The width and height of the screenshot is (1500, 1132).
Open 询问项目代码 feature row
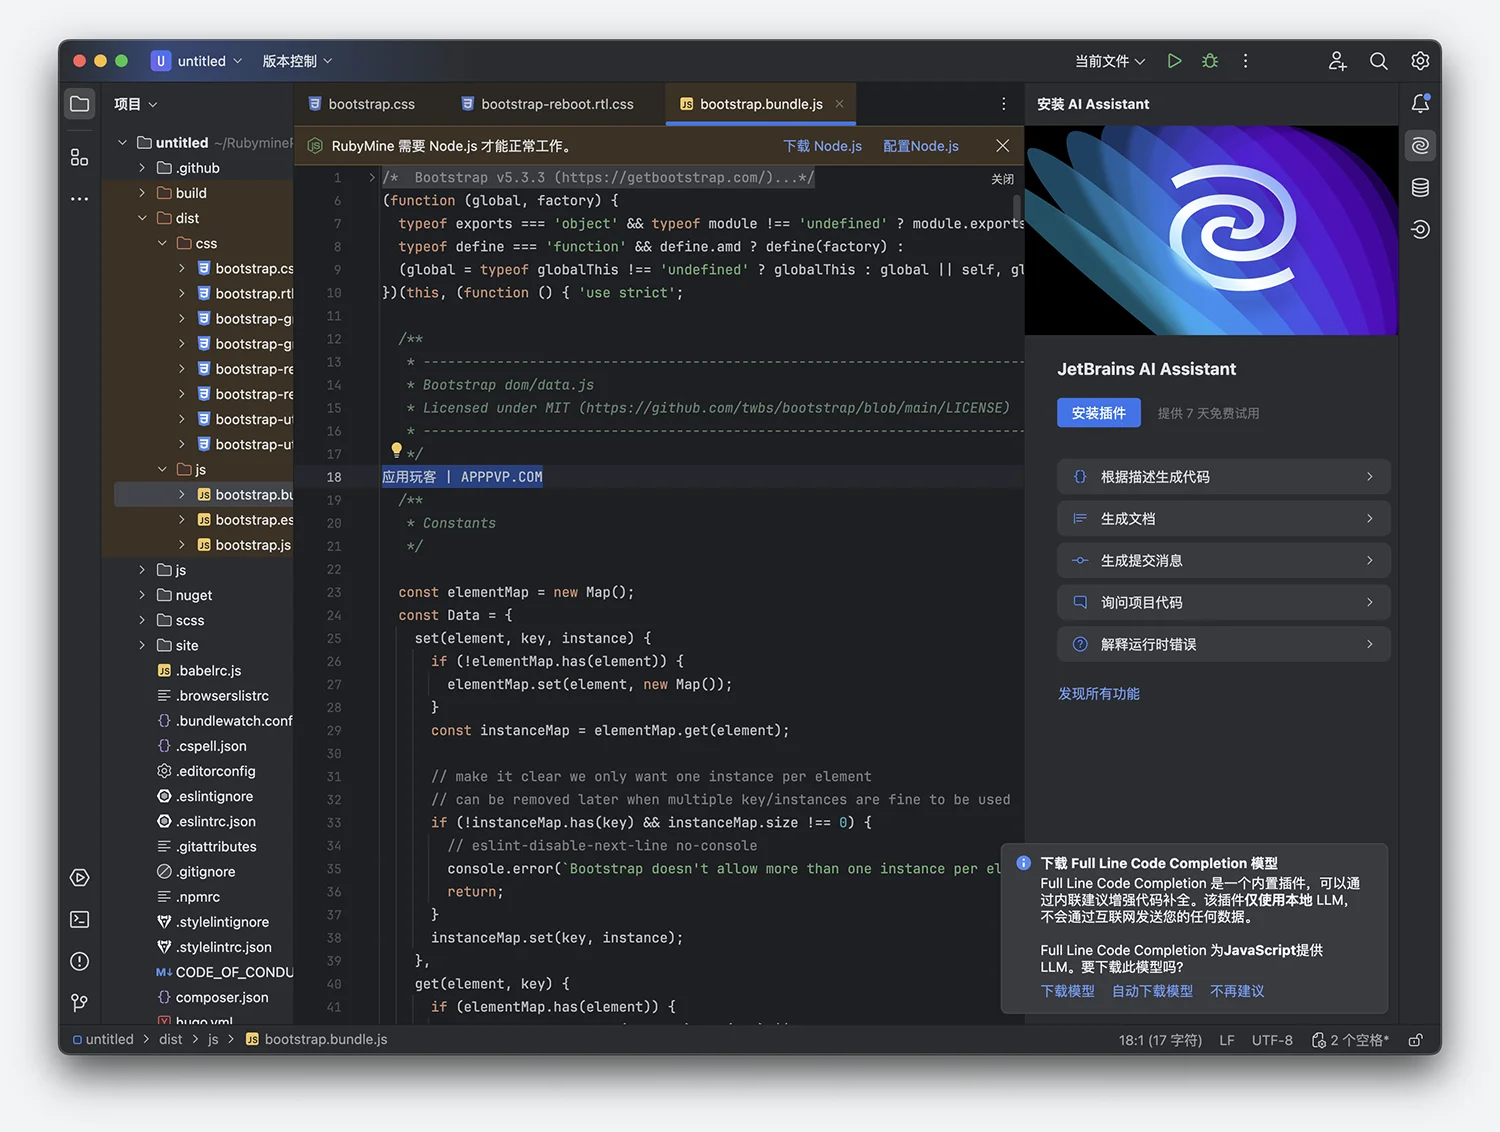tap(1223, 603)
